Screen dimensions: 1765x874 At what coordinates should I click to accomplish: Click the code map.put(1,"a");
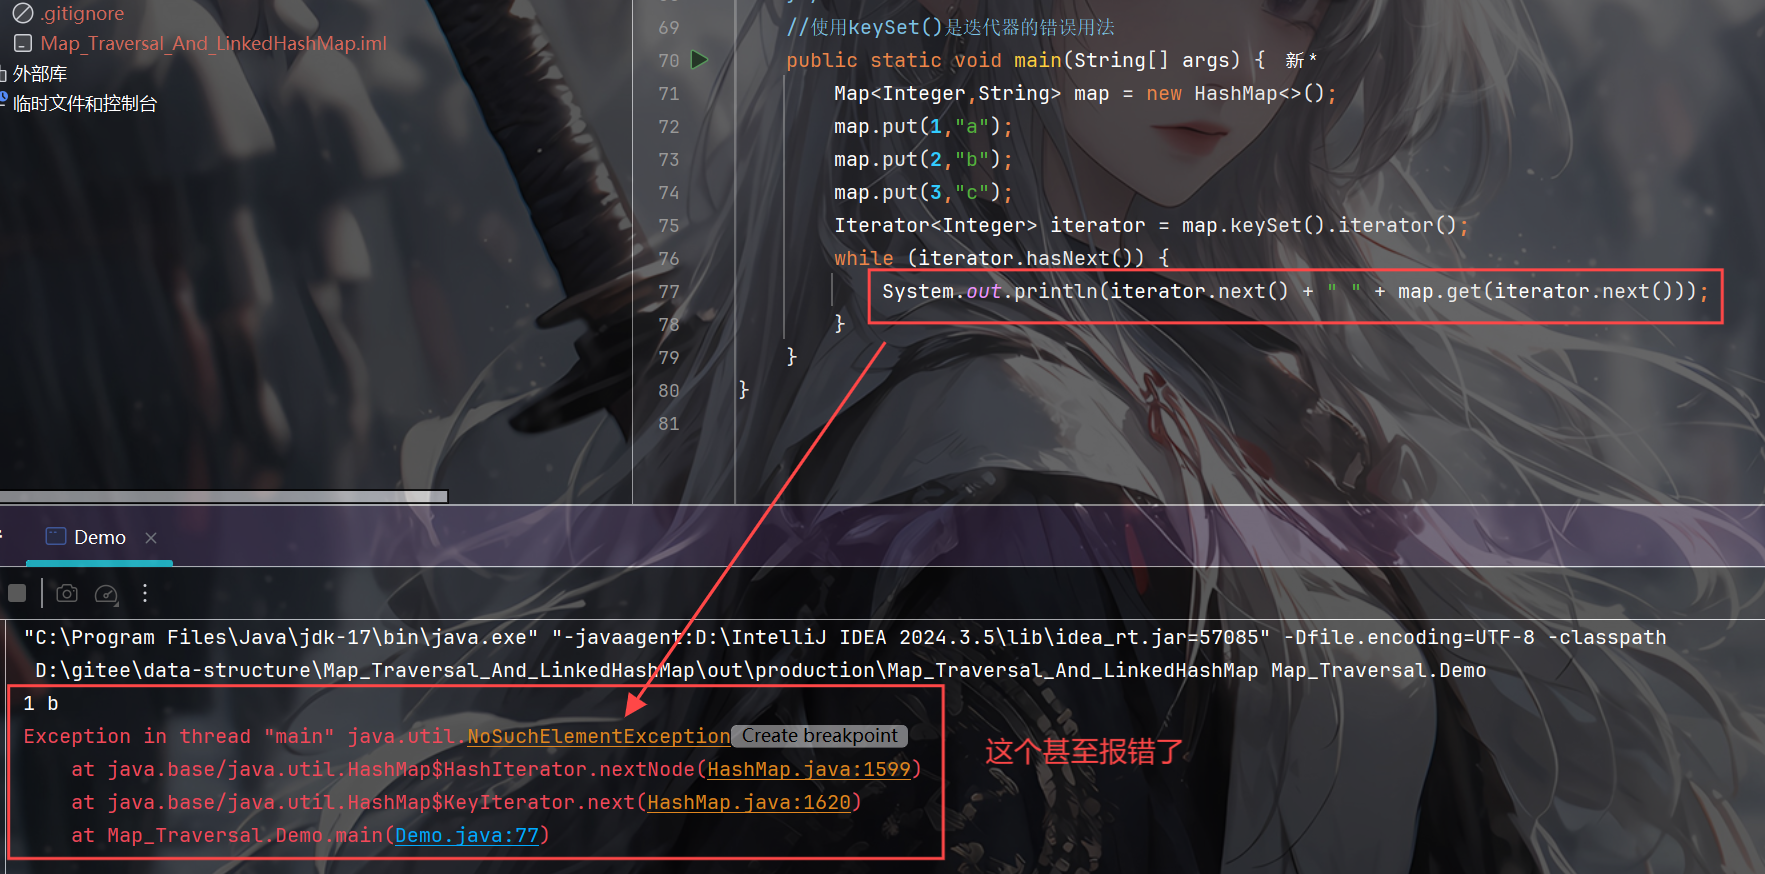pyautogui.click(x=923, y=126)
